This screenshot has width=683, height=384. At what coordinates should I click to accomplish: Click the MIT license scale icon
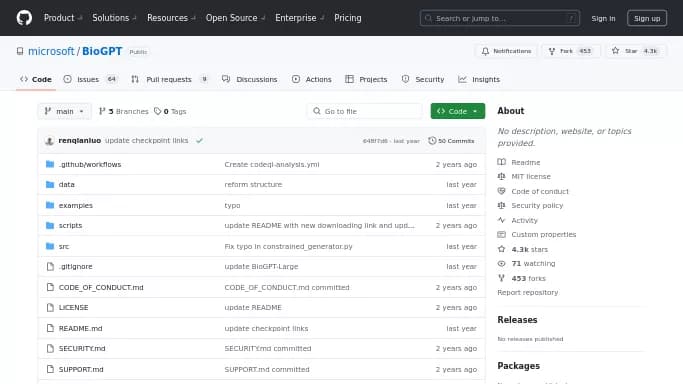click(501, 176)
